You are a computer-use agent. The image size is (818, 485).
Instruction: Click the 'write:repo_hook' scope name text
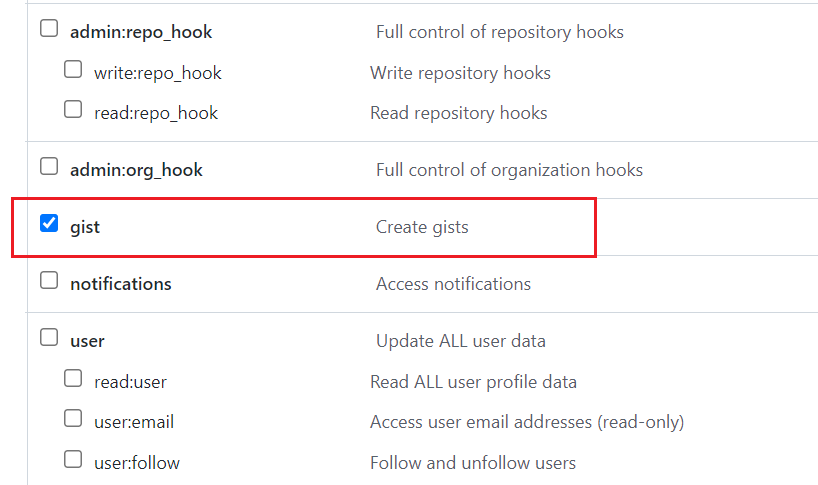click(158, 73)
